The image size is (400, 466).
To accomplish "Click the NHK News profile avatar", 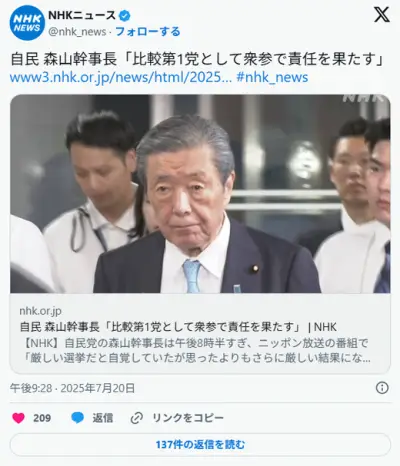I will [27, 23].
